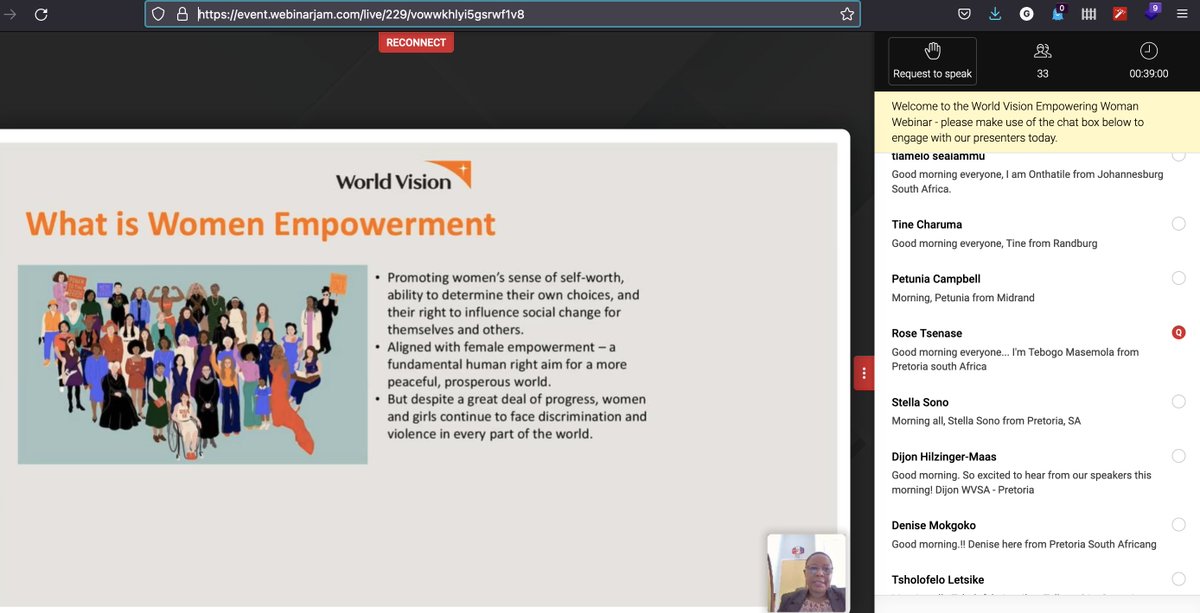The width and height of the screenshot is (1200, 613).
Task: Open the browser downloads arrow icon
Action: 995,14
